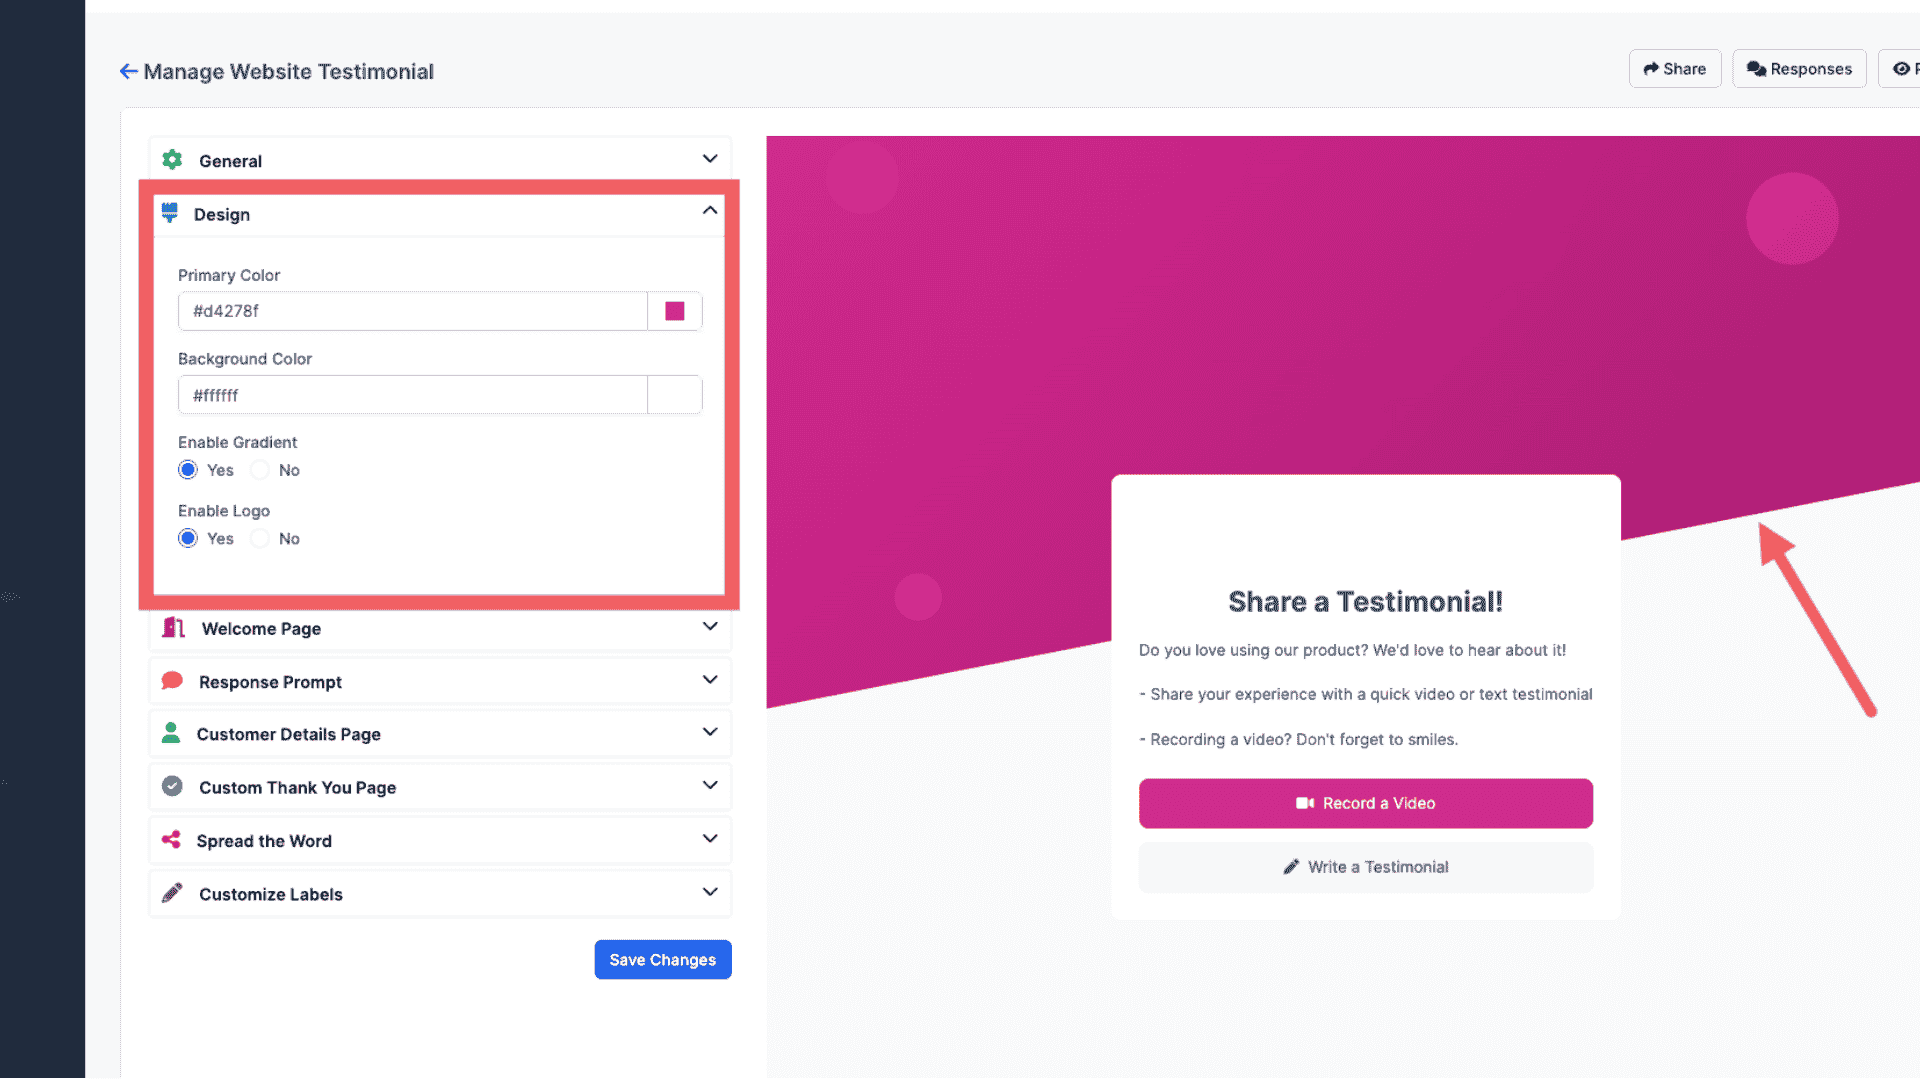This screenshot has width=1920, height=1080.
Task: Click the video camera icon on Record button
Action: coord(1305,803)
